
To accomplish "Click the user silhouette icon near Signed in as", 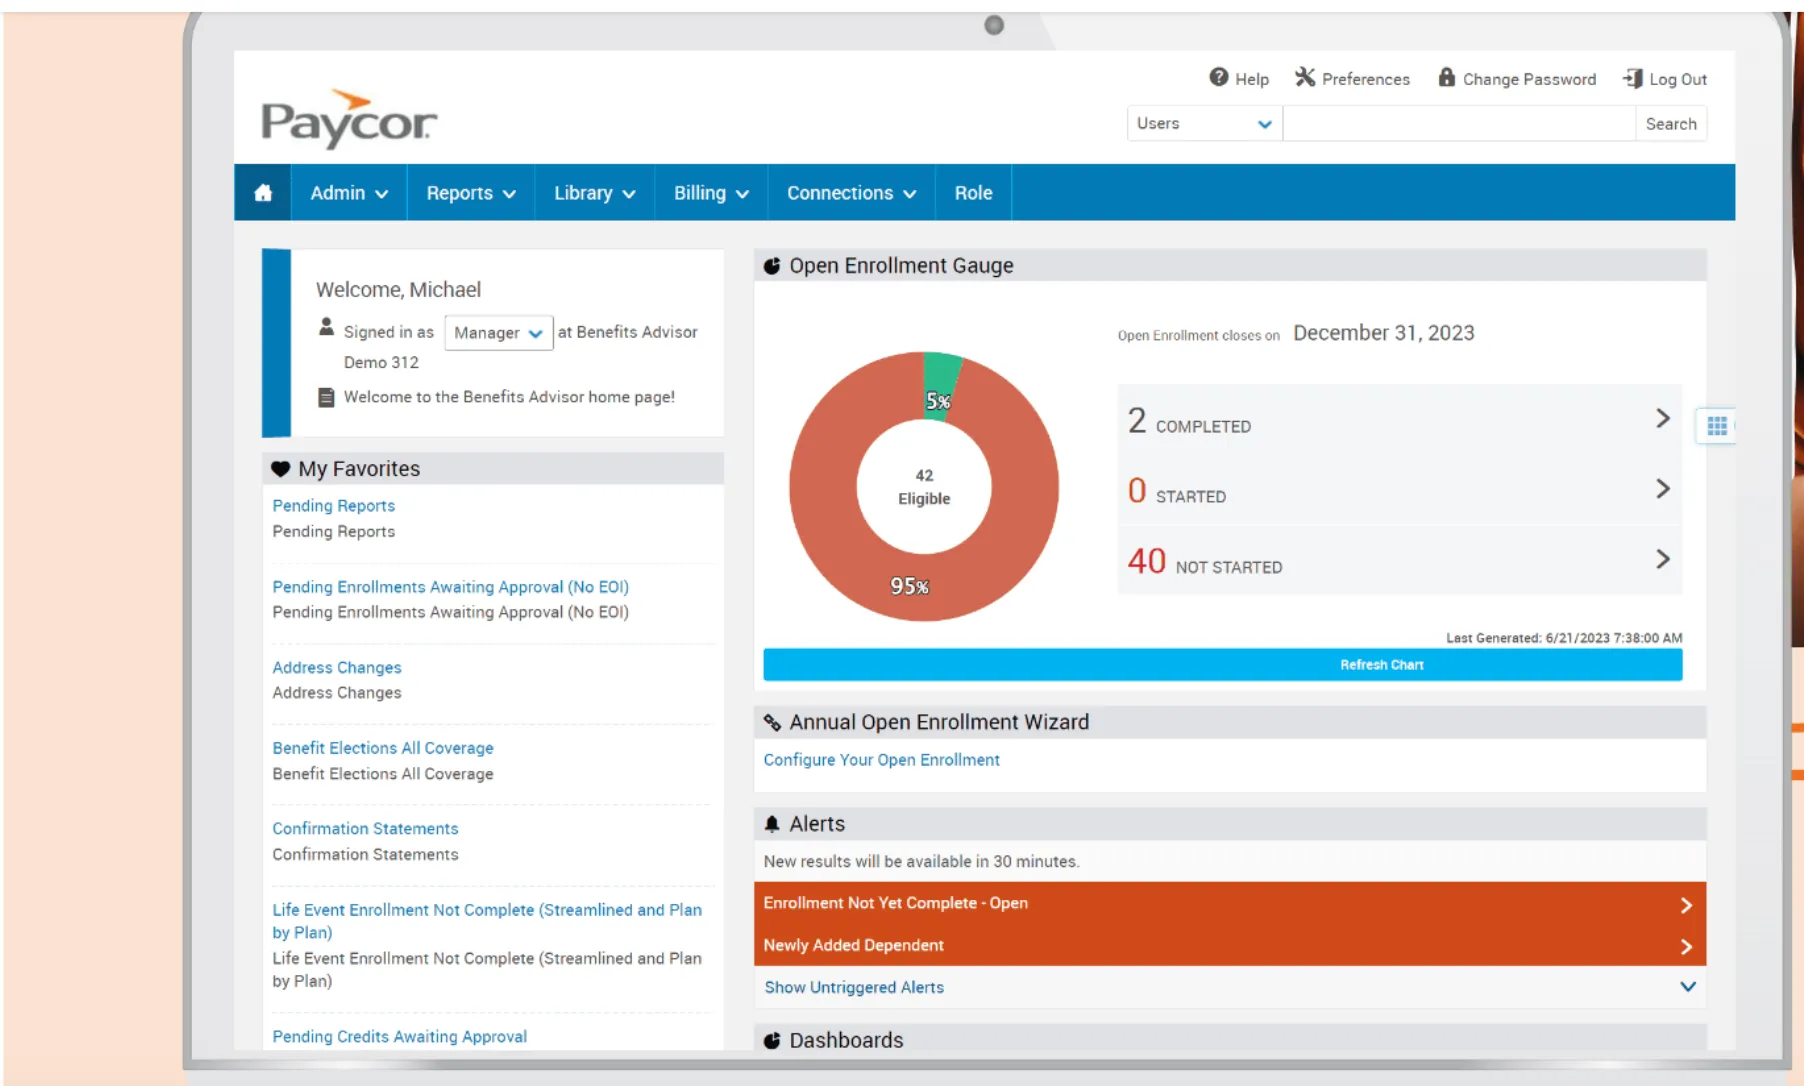I will (x=326, y=327).
